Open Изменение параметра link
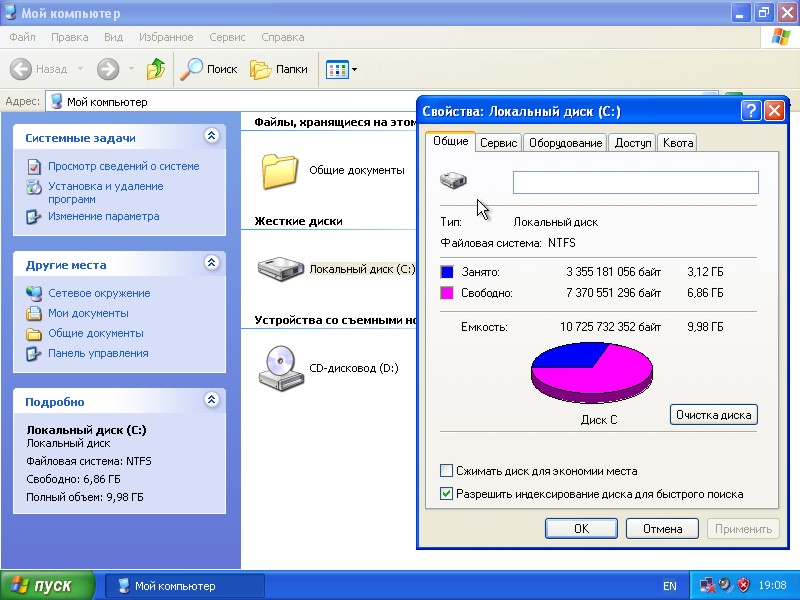 pos(104,216)
